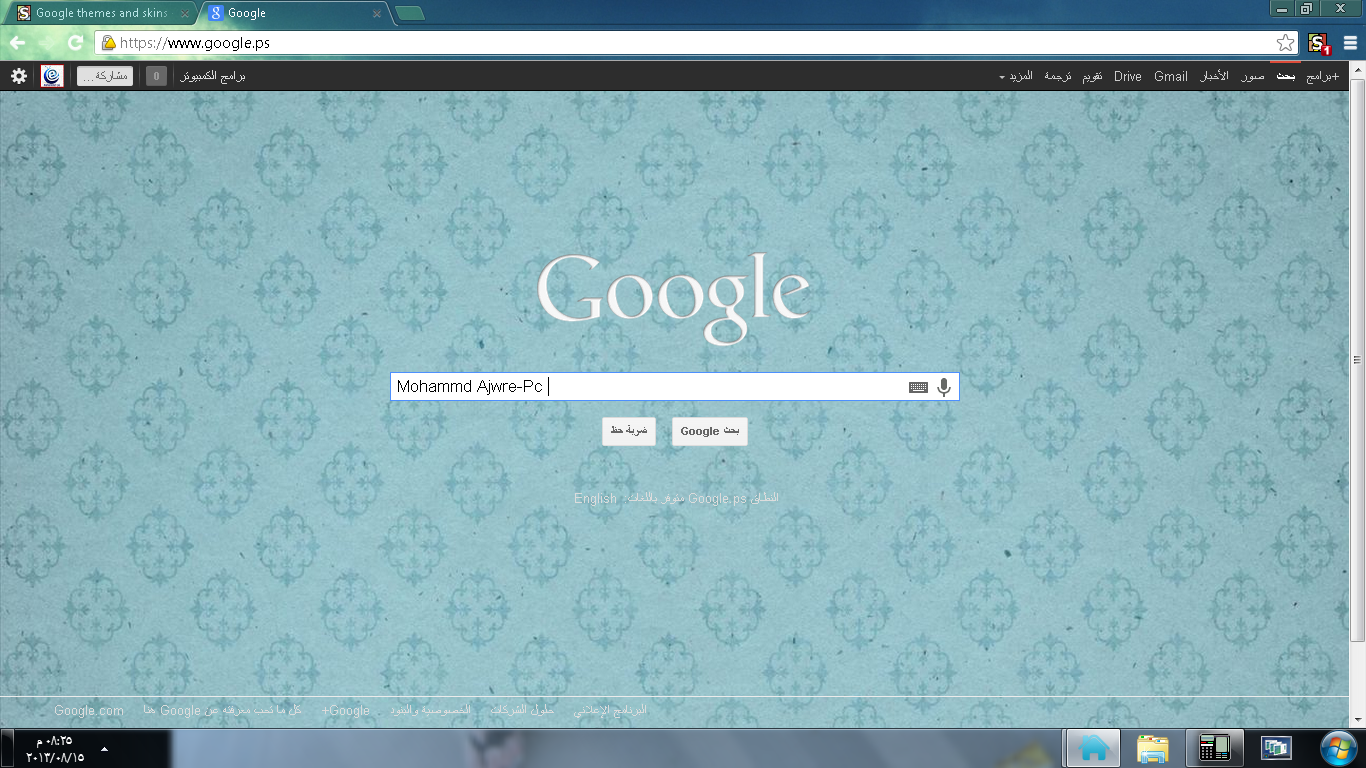Open the Chrome menu (three bars)
The height and width of the screenshot is (768, 1366).
click(x=1351, y=43)
